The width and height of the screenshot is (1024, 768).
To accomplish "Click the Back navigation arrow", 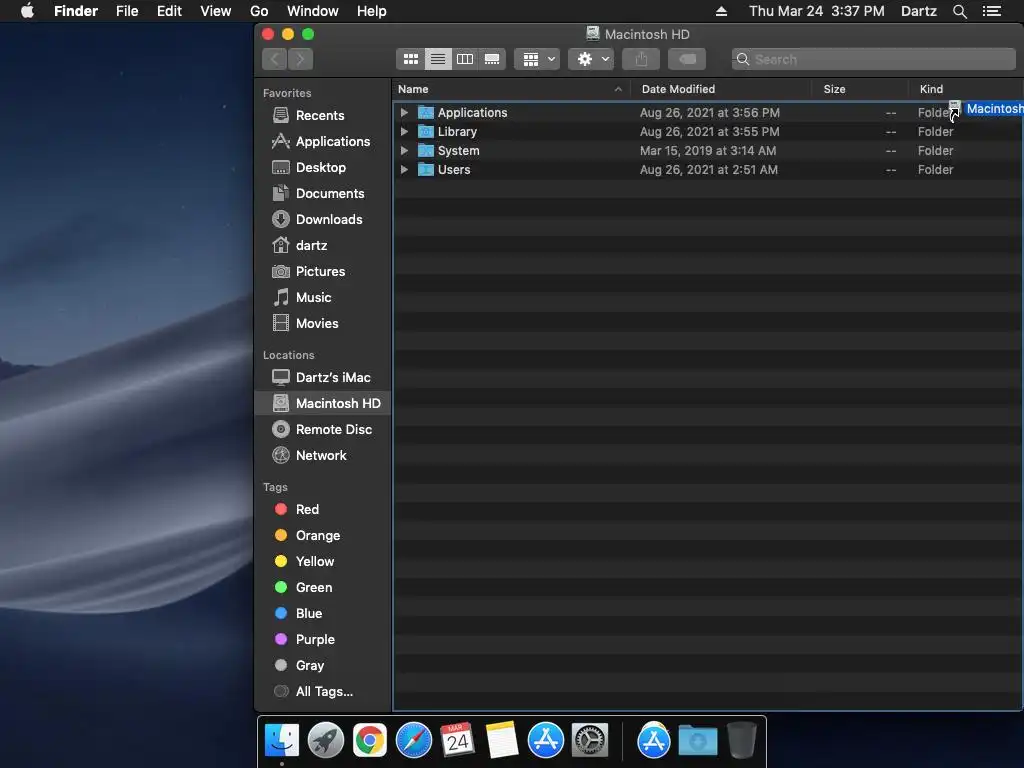I will coord(275,59).
